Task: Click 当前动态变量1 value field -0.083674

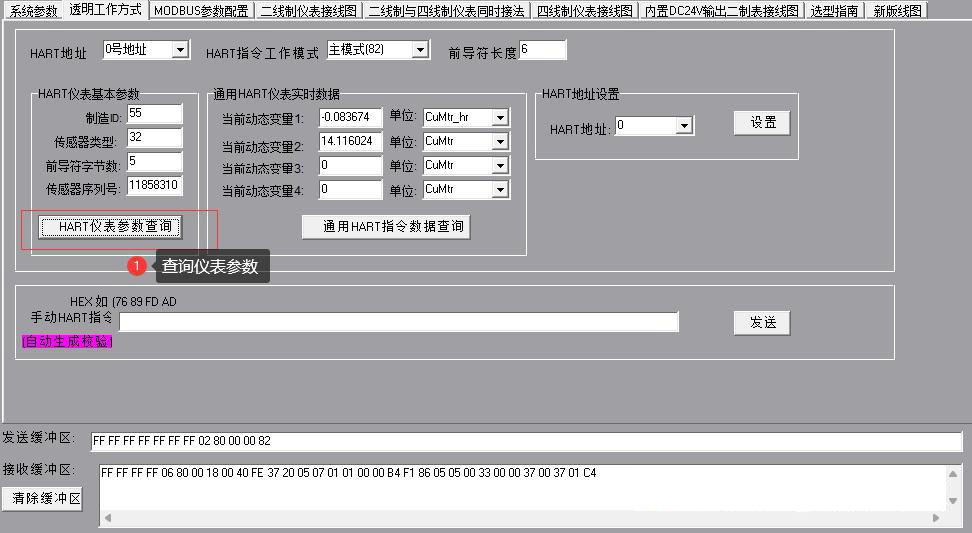Action: tap(350, 117)
